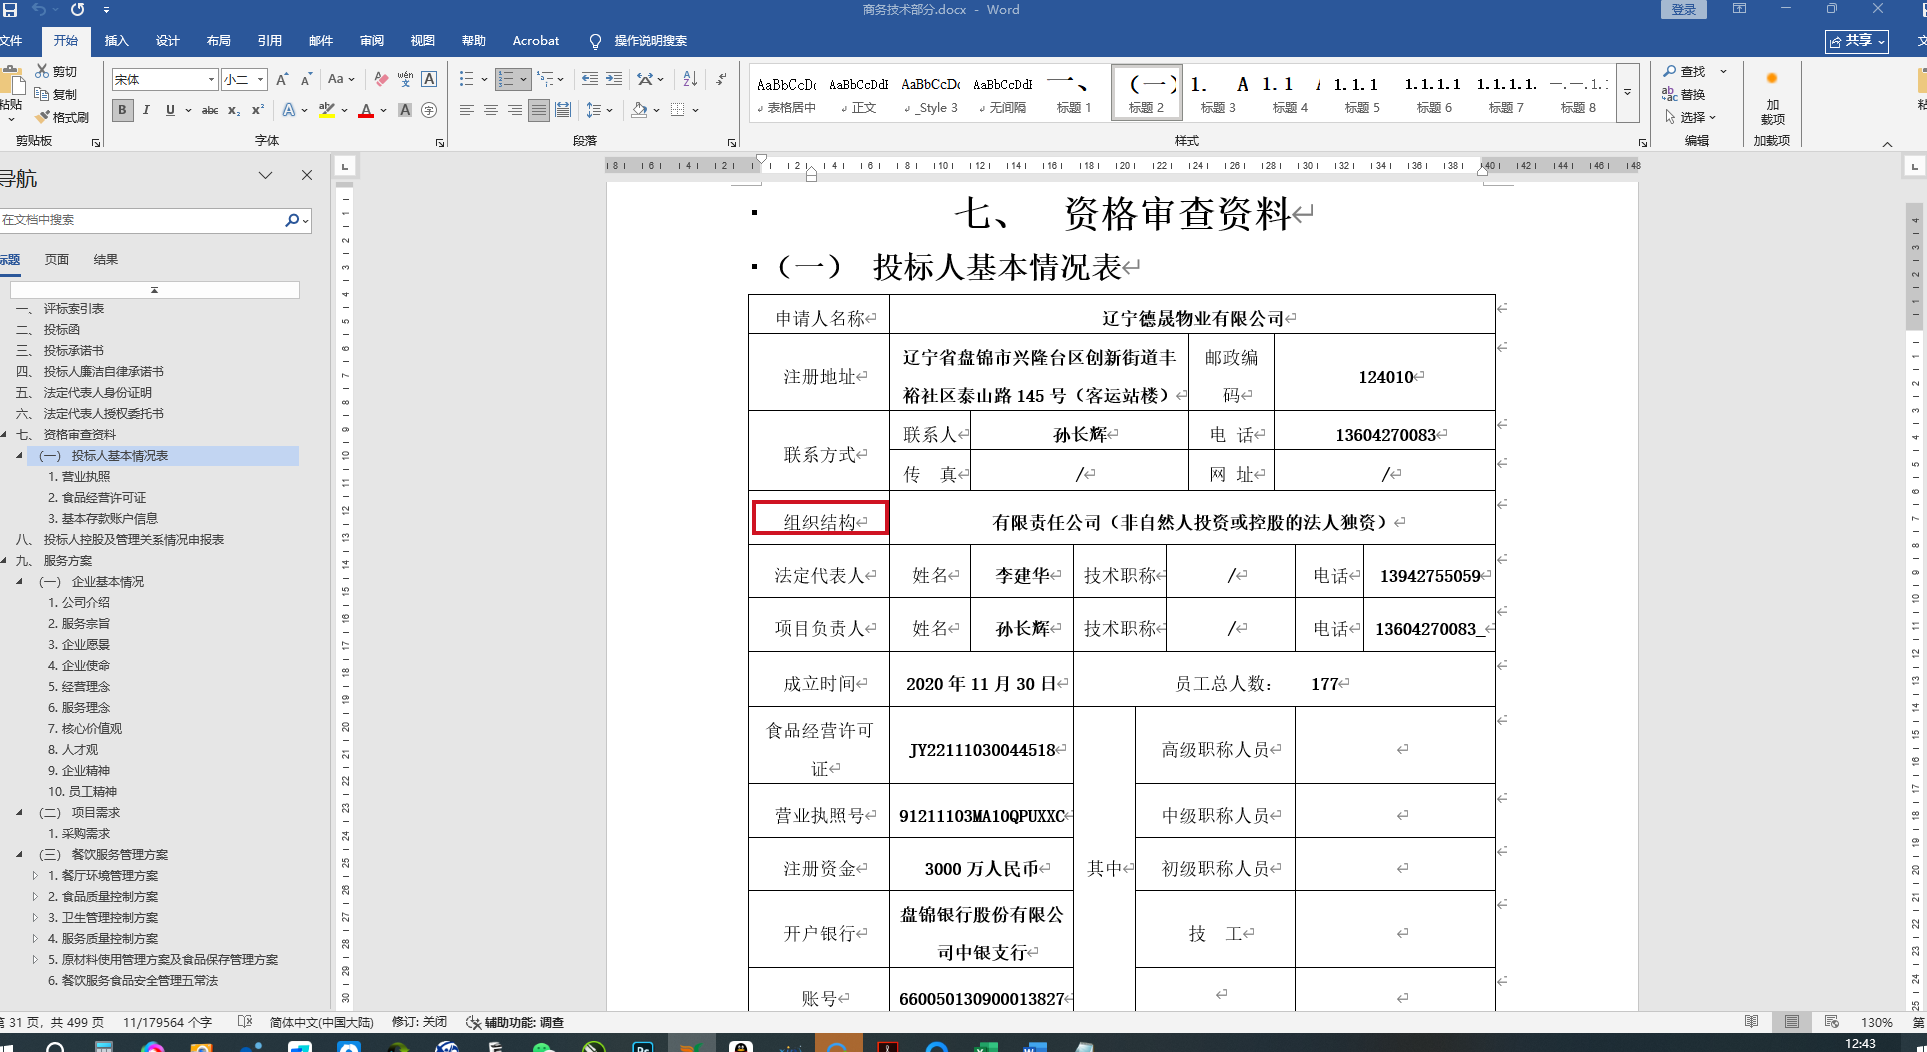Viewport: 1927px width, 1052px height.
Task: Open the 插入 (Insert) ribbon tab
Action: click(117, 41)
